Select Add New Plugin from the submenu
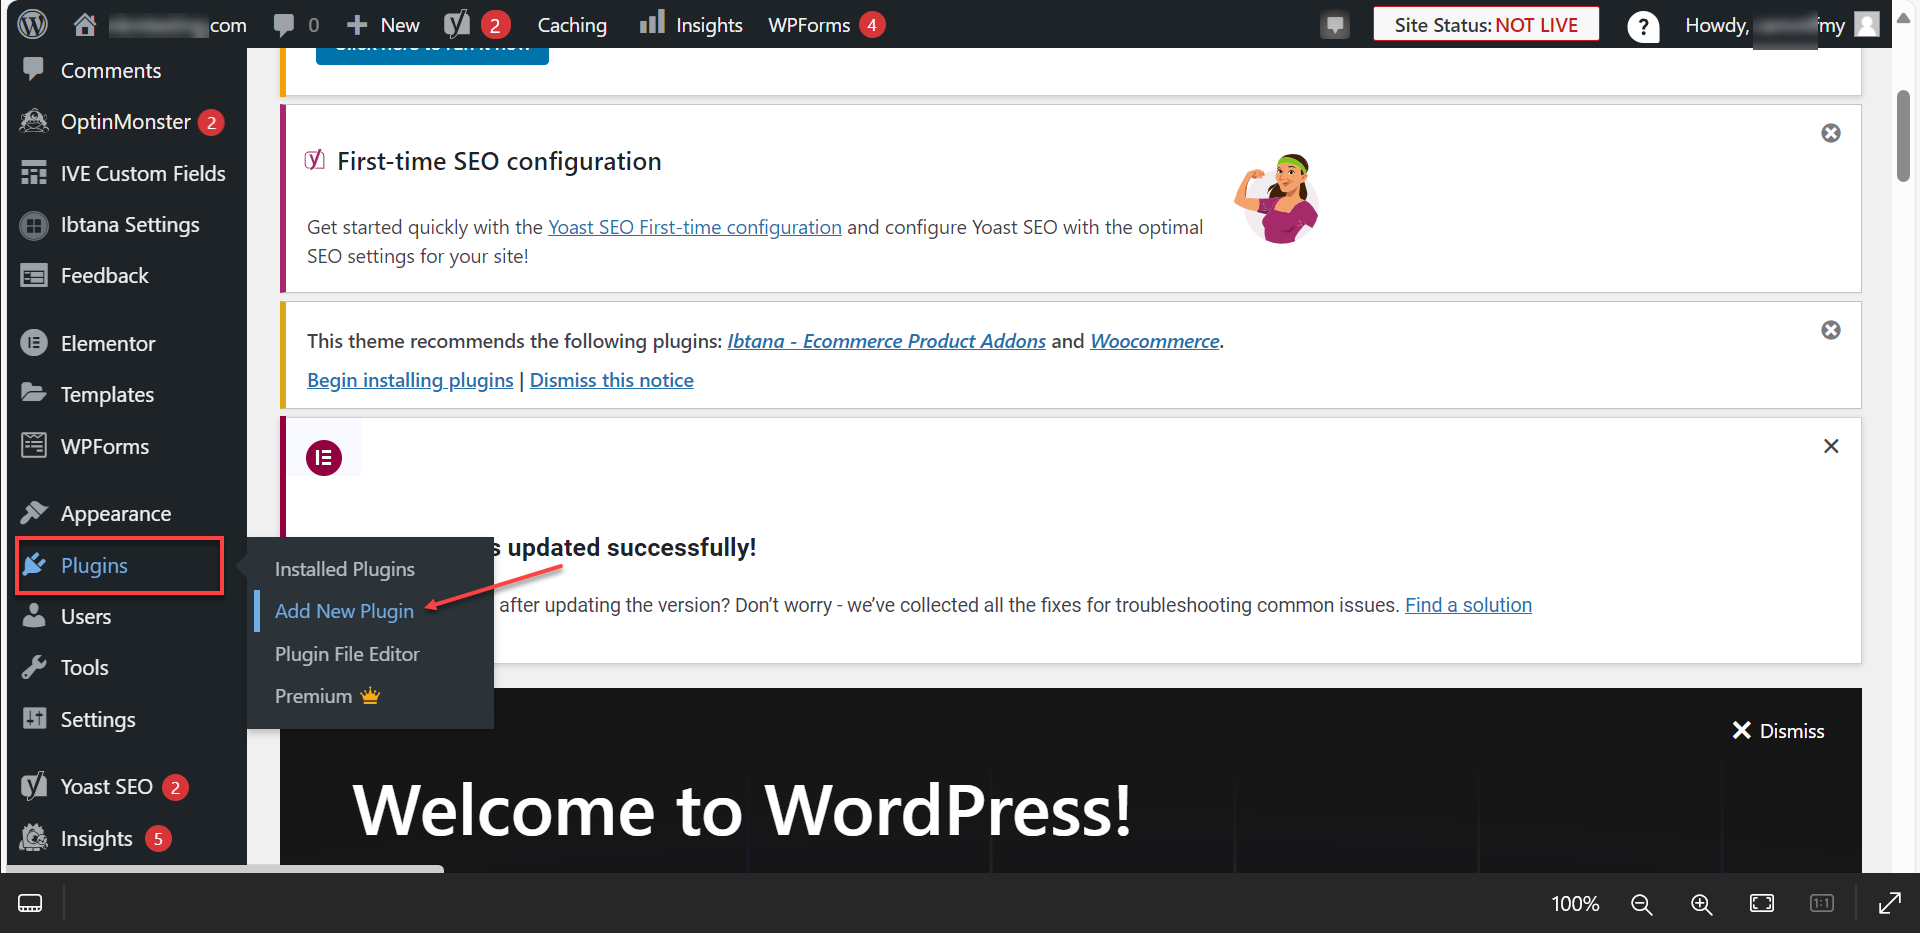The height and width of the screenshot is (933, 1920). [x=344, y=611]
